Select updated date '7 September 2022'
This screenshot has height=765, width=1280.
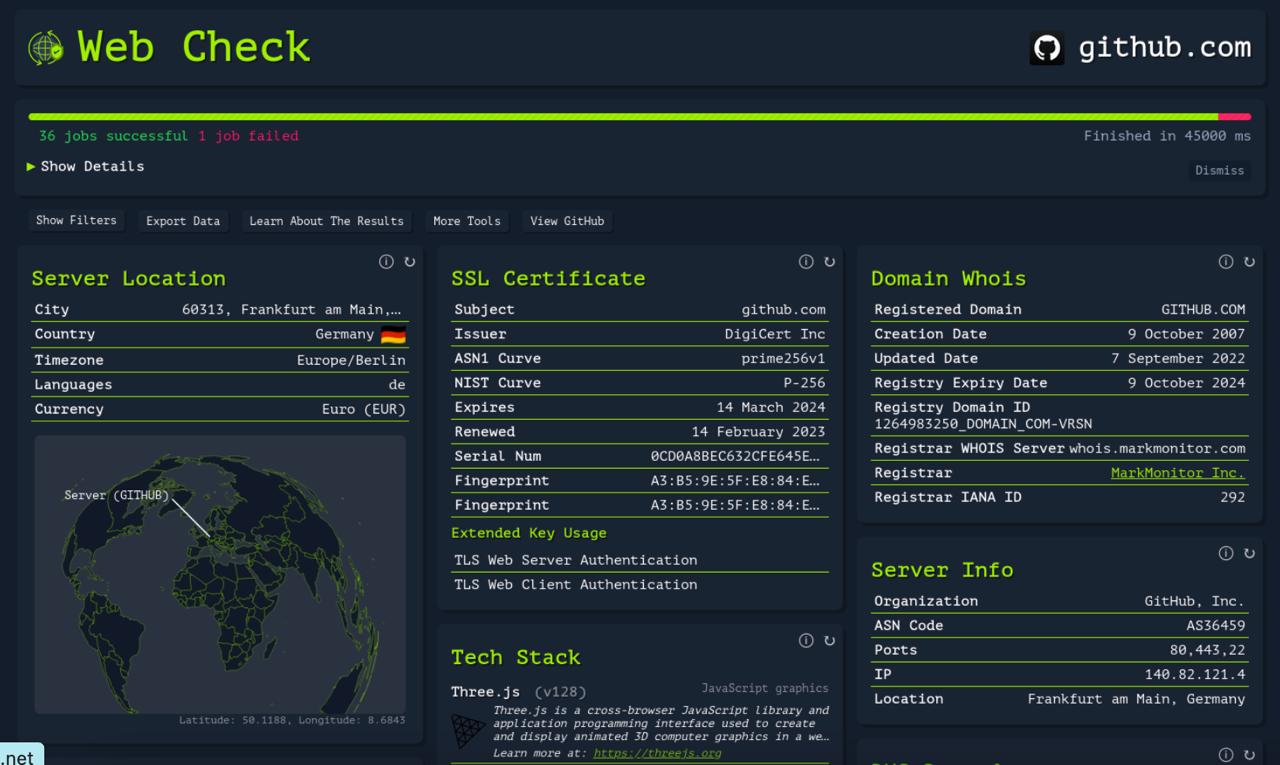tap(1178, 359)
